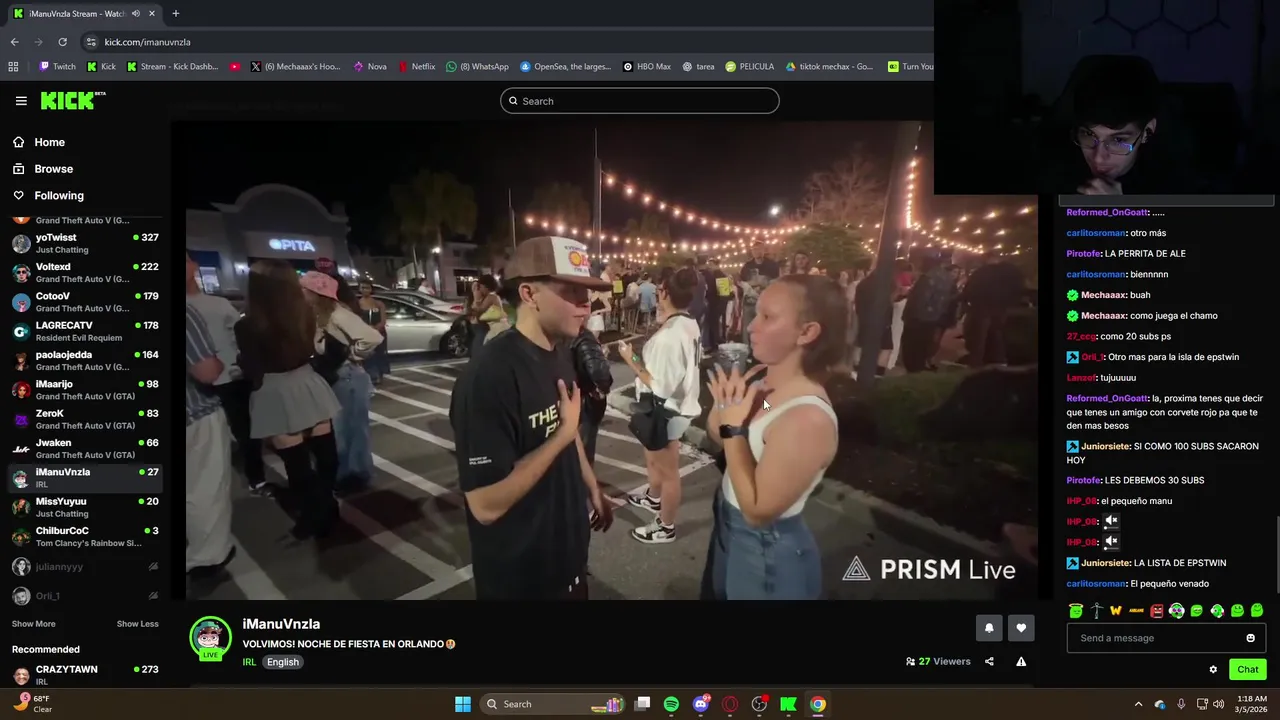Click the share icon next to viewers
This screenshot has height=720, width=1280.
click(989, 661)
